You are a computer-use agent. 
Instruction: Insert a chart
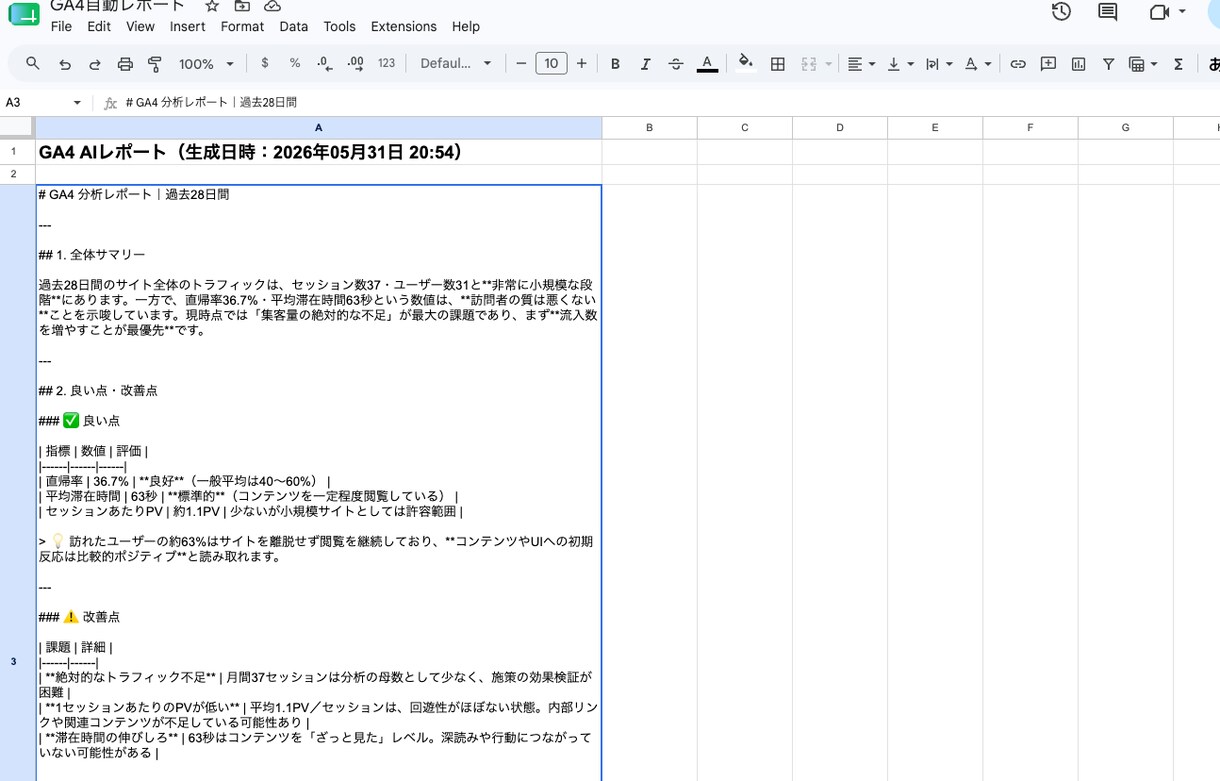[1078, 64]
